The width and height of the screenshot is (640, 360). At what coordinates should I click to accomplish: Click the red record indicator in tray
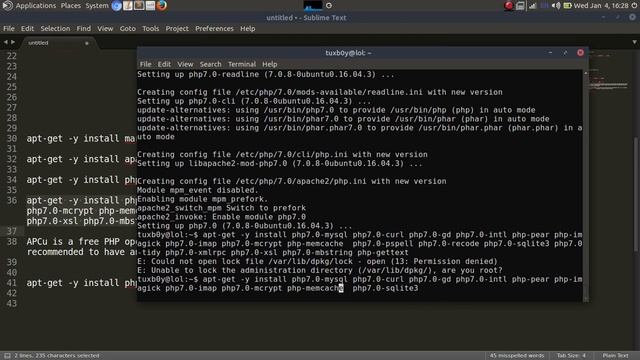click(509, 6)
